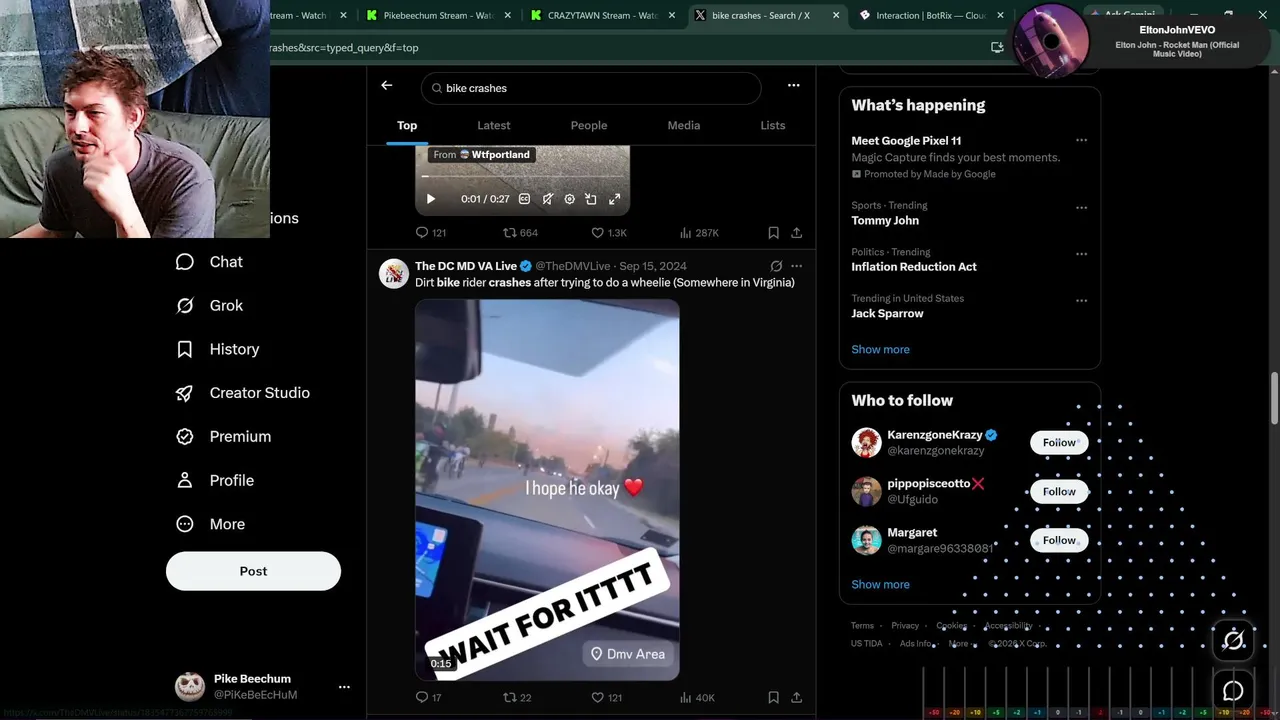Bookmark the post with 287K views

click(x=773, y=233)
